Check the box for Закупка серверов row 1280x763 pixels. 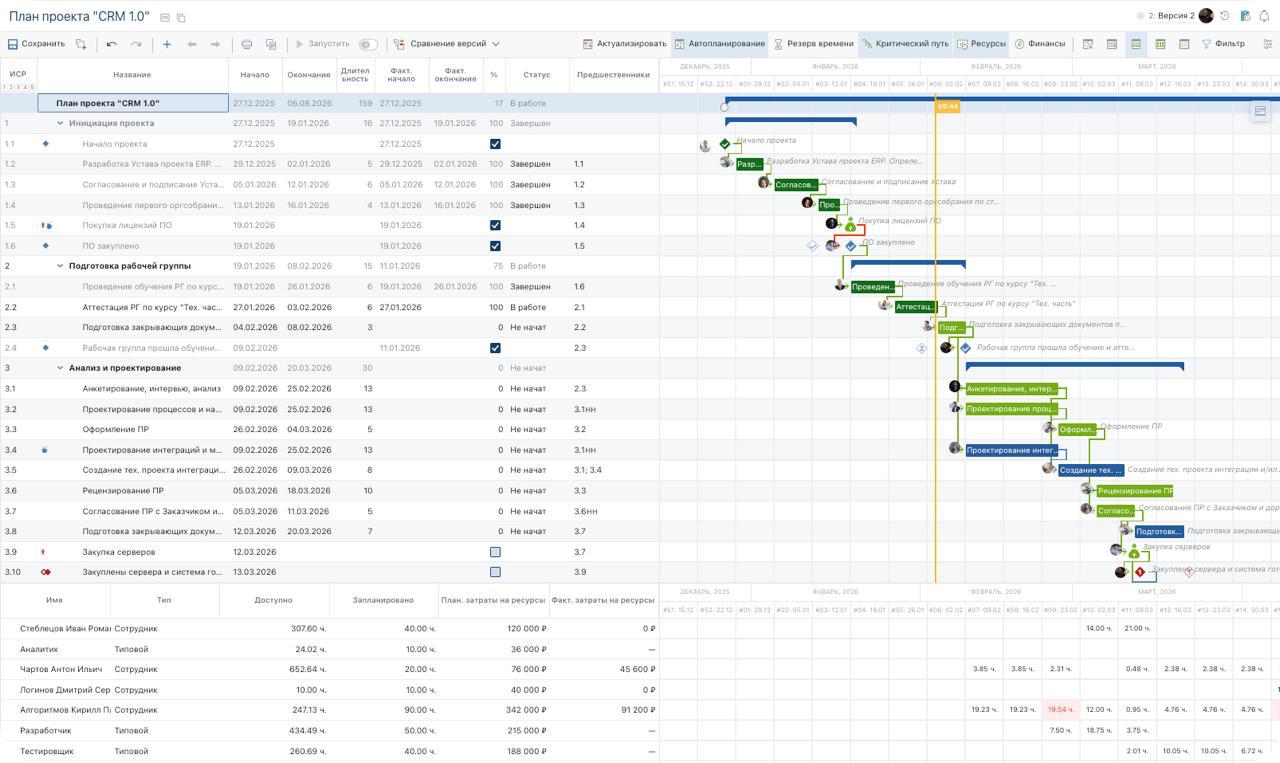pyautogui.click(x=495, y=552)
